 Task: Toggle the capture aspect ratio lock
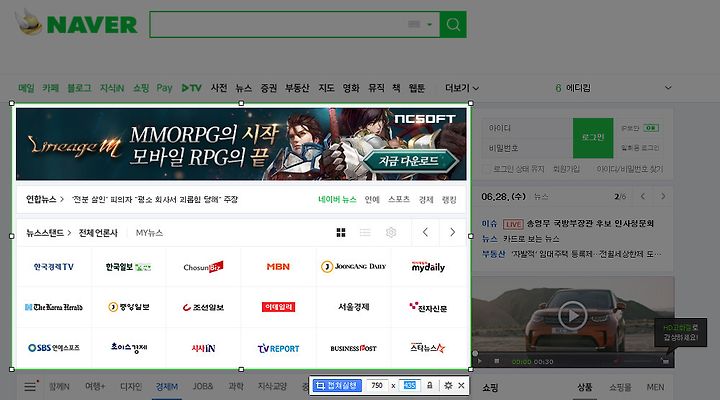(429, 385)
